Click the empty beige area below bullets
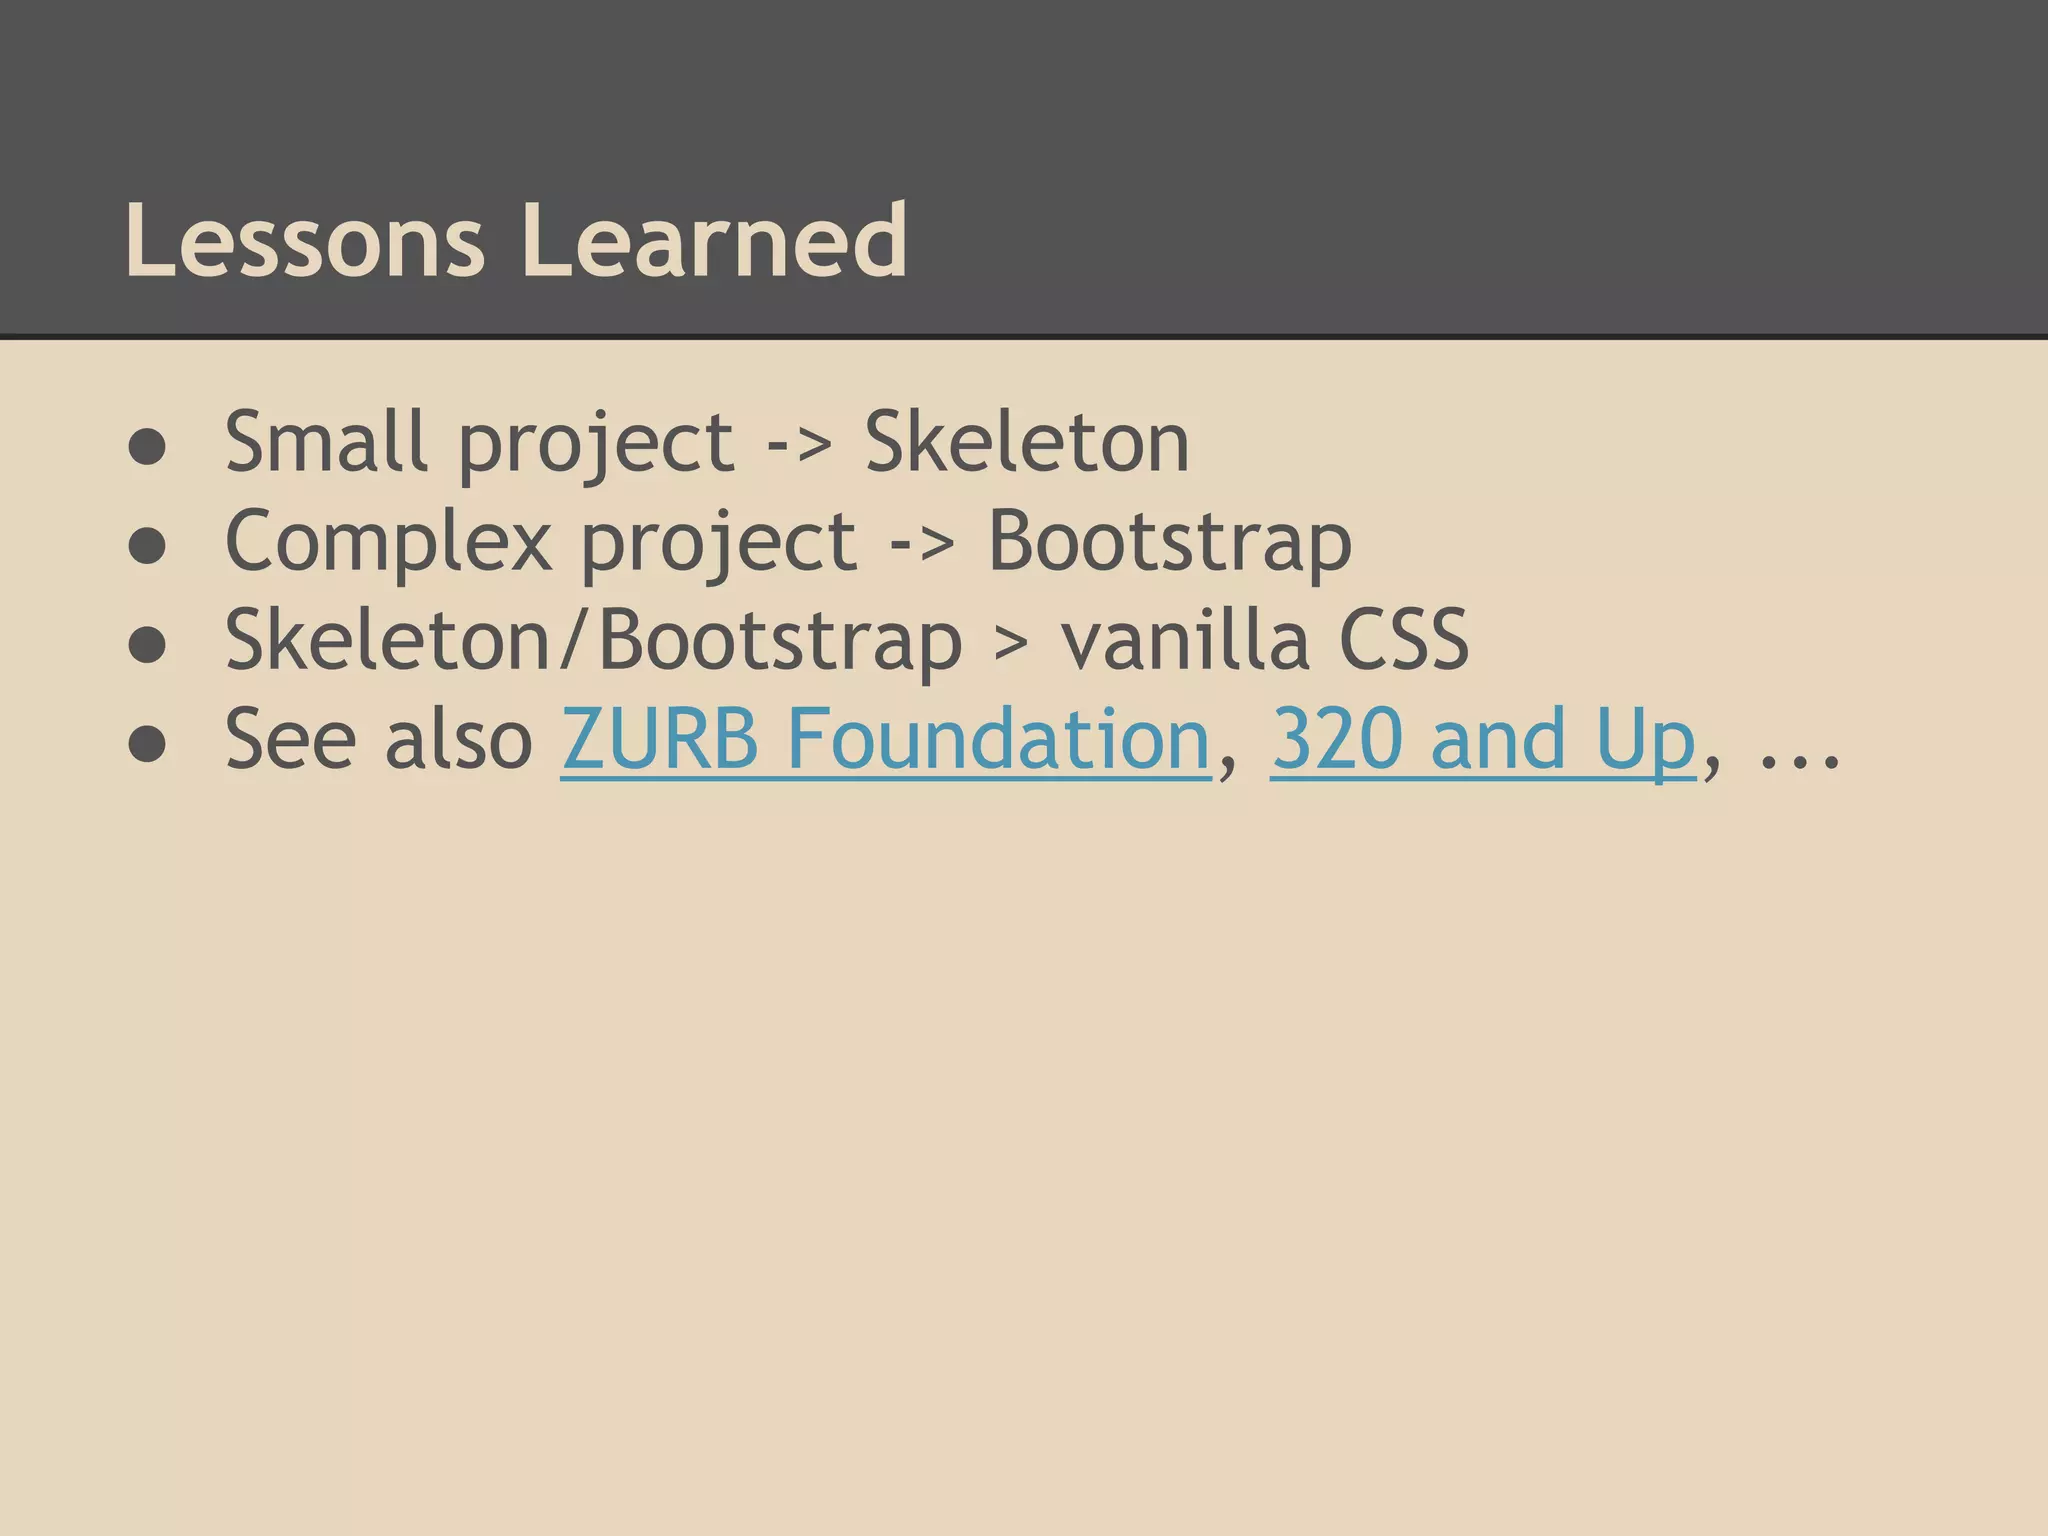This screenshot has width=2048, height=1536. pyautogui.click(x=1024, y=1150)
